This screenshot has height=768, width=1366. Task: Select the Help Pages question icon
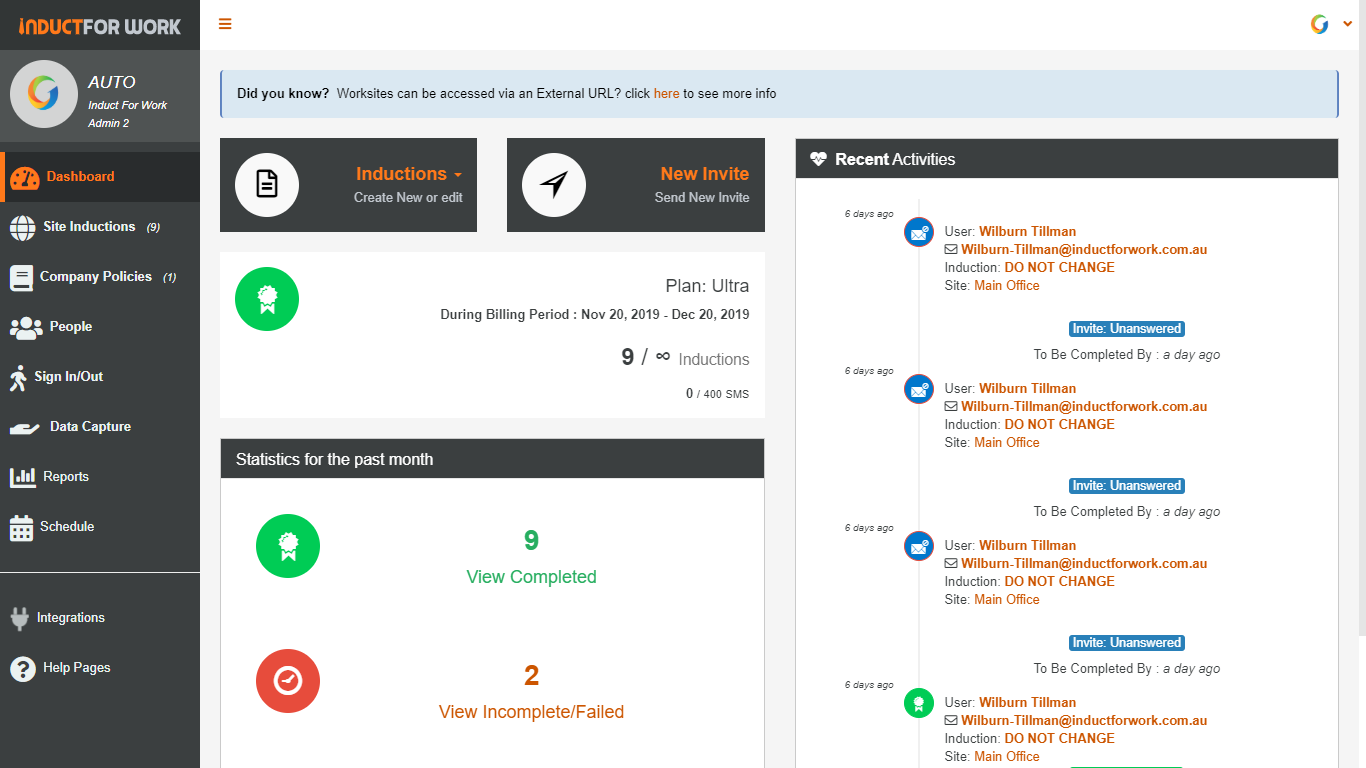coord(22,668)
